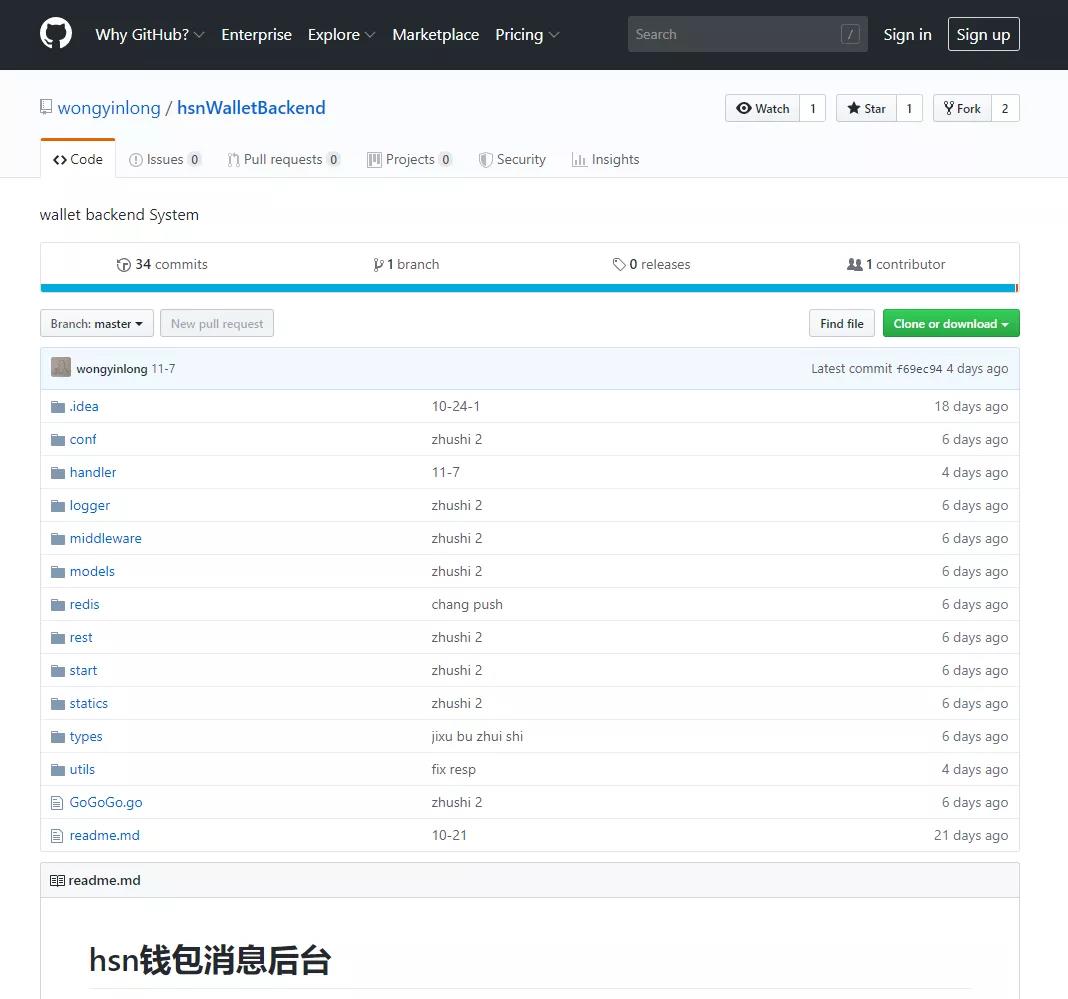Expand the Pricing dropdown menu

click(527, 34)
